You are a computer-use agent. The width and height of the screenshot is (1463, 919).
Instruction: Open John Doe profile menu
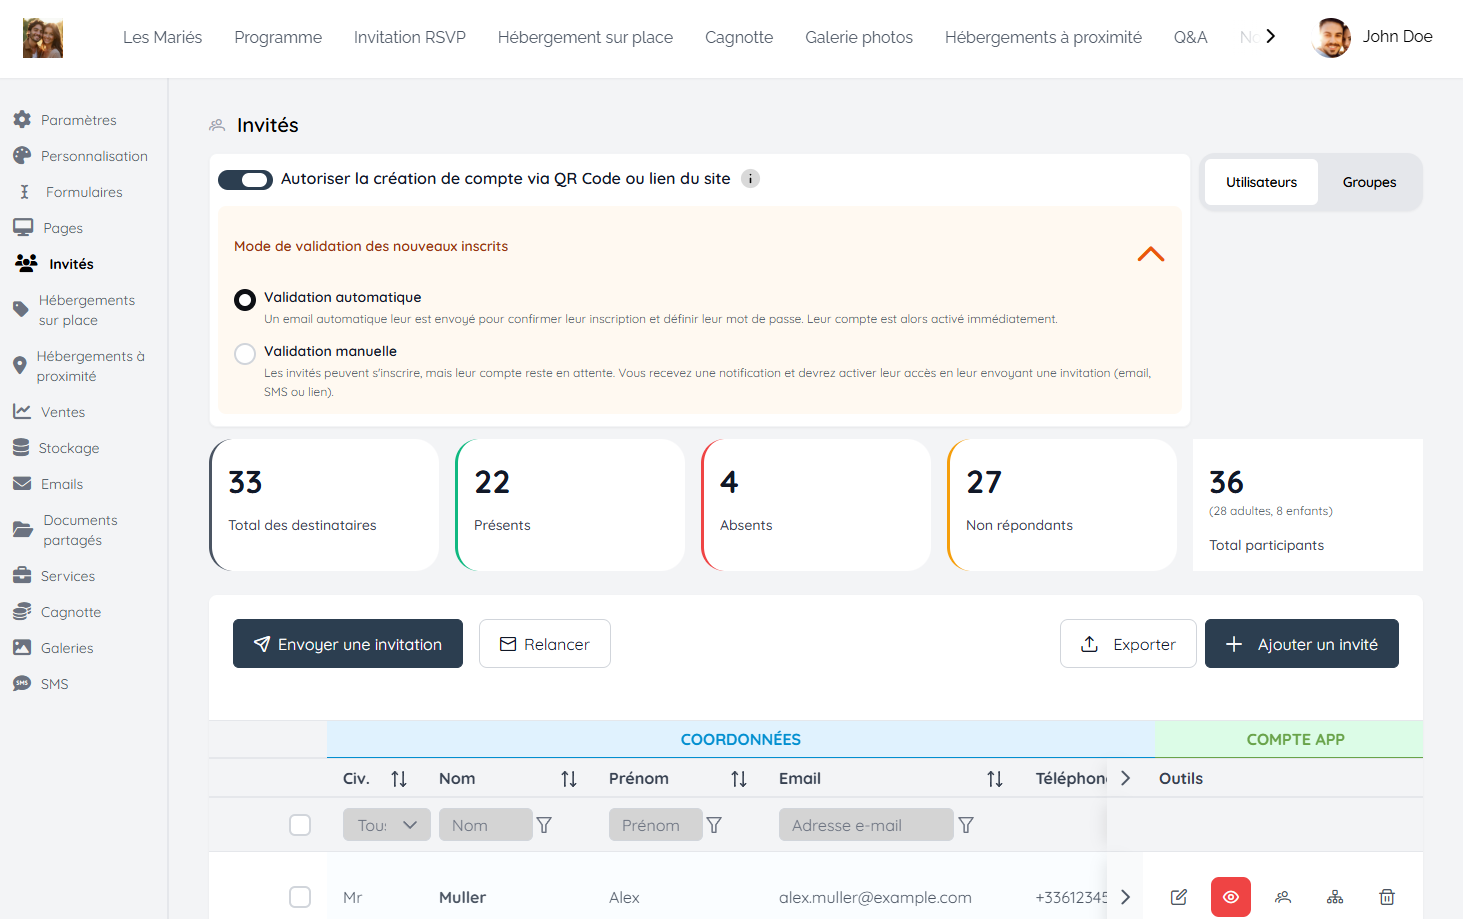tap(1372, 37)
